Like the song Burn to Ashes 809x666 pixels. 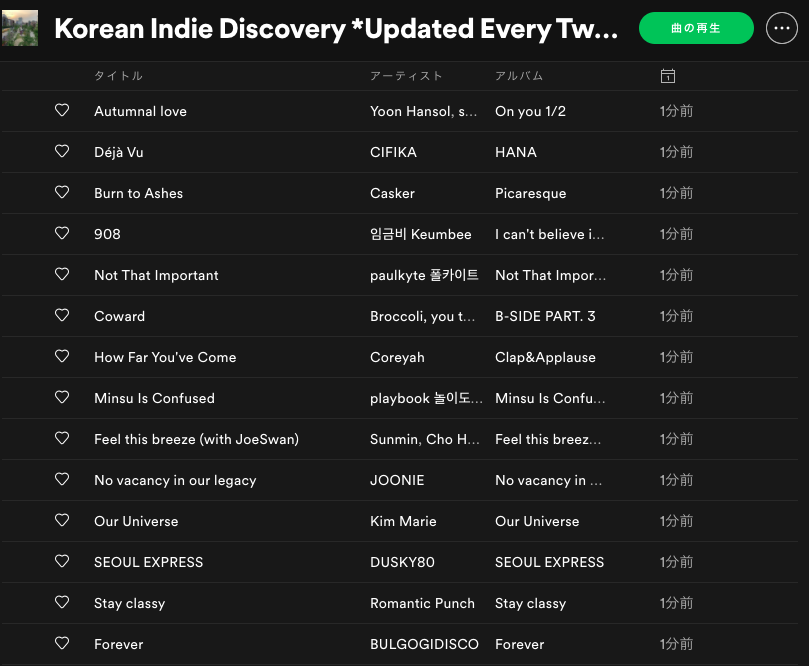point(62,192)
